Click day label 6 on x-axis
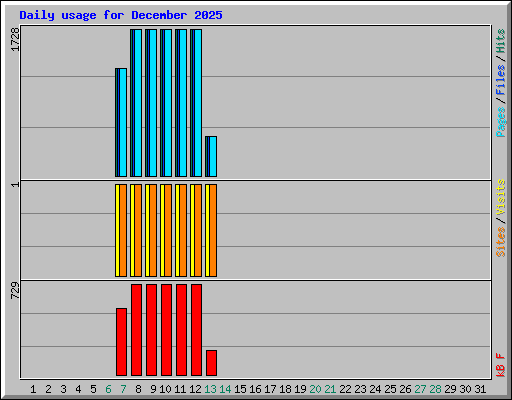512x400 pixels. pyautogui.click(x=108, y=389)
